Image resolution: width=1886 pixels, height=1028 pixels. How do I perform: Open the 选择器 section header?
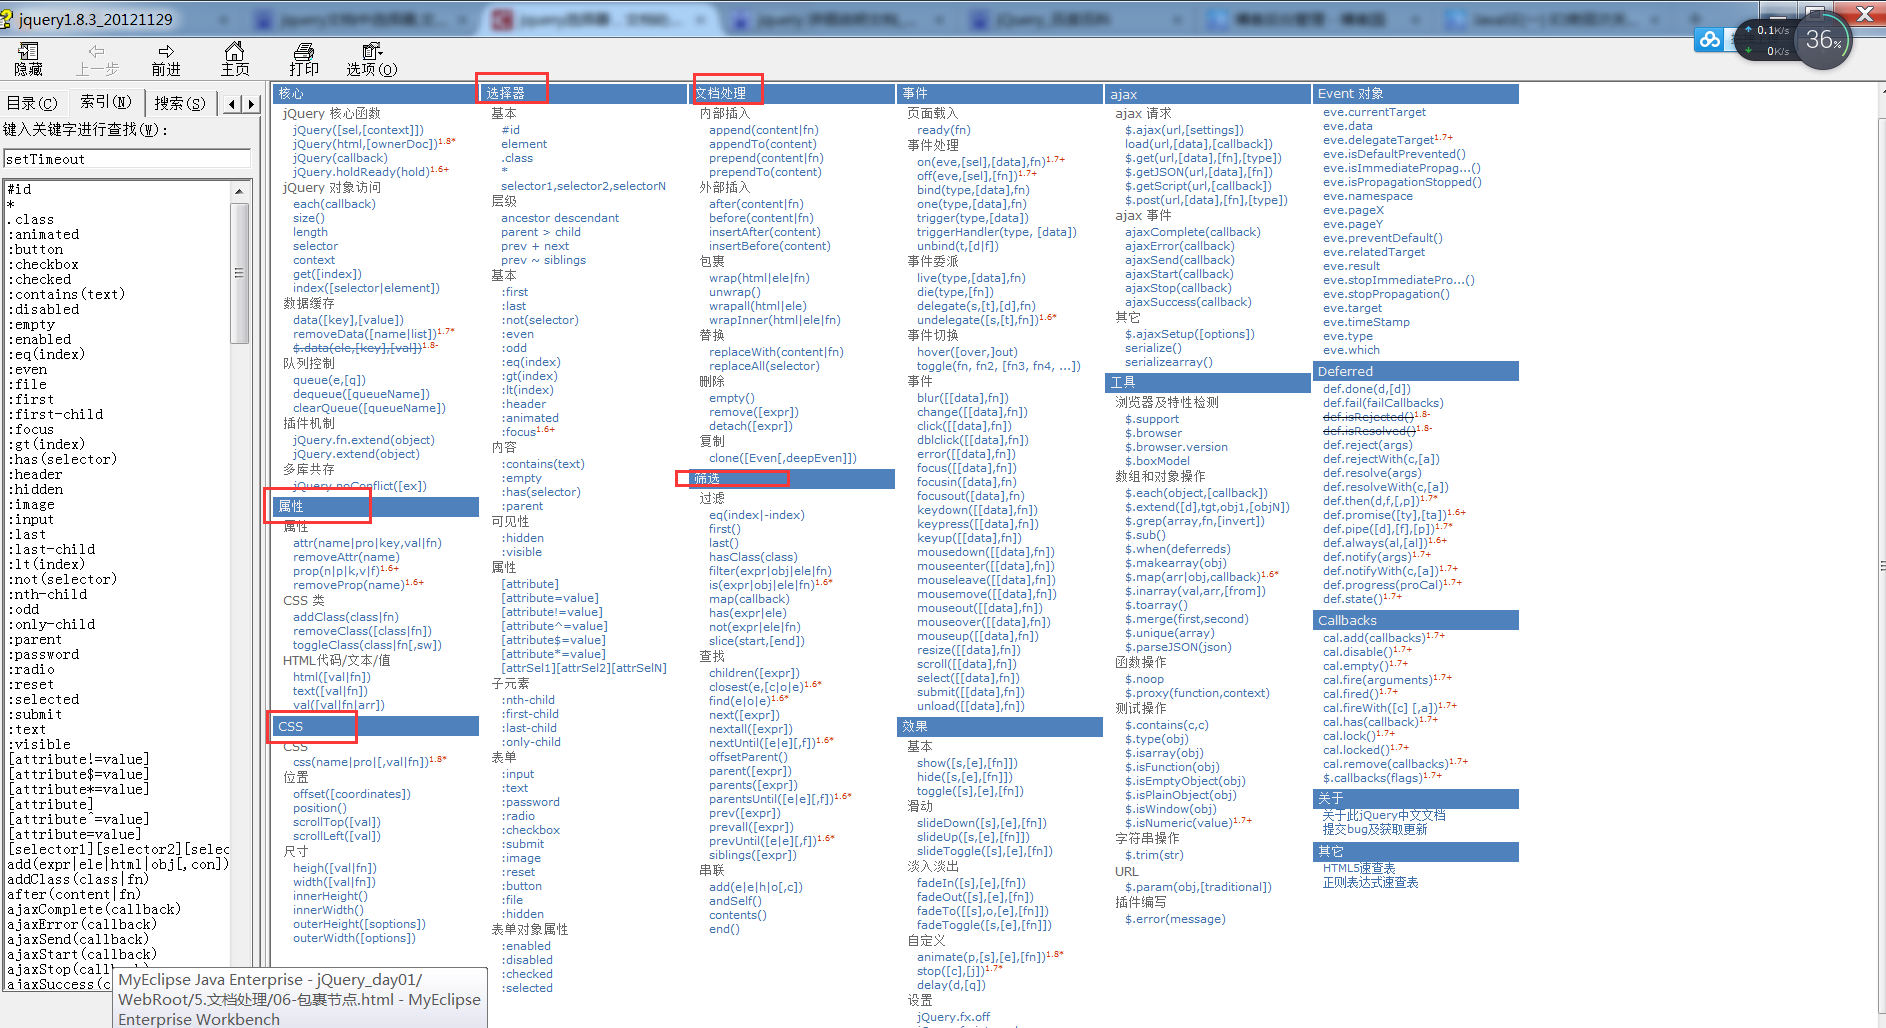point(584,94)
